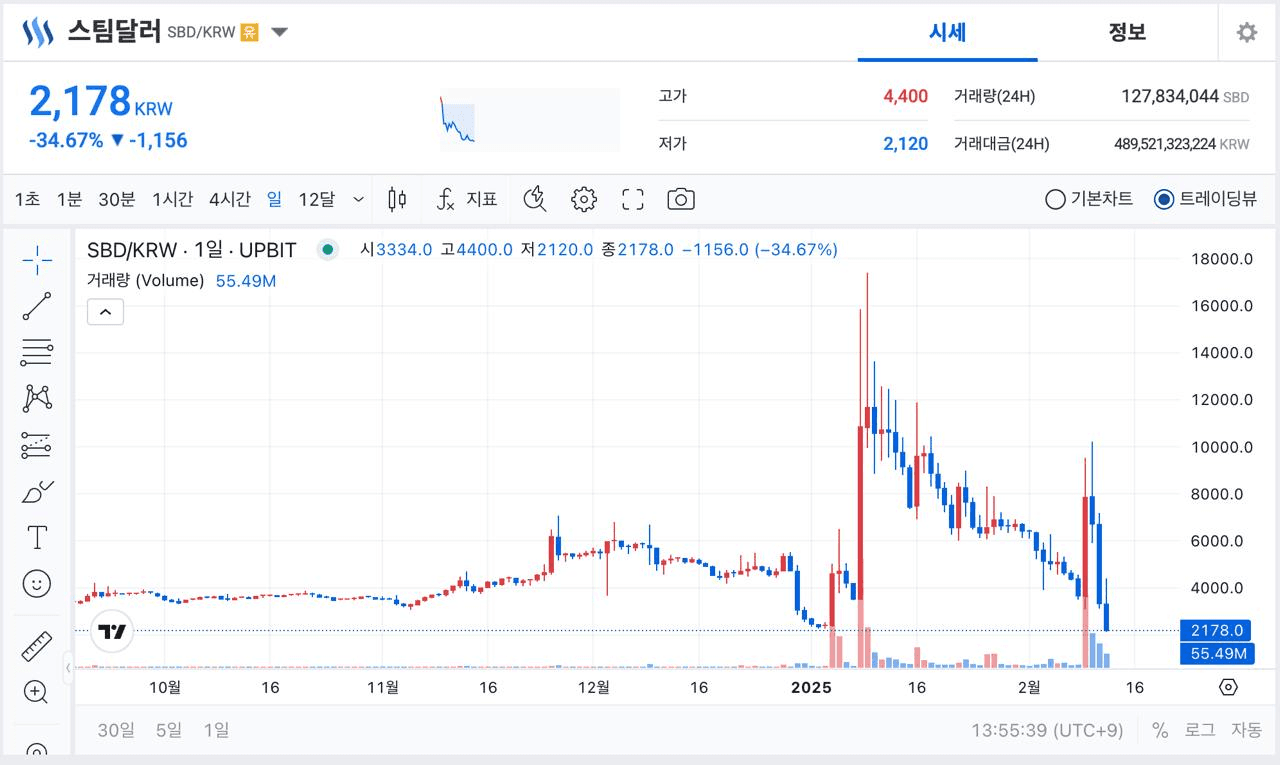Screen dimensions: 1280x765
Task: Click the quick search lightning magnifier icon
Action: 535,199
